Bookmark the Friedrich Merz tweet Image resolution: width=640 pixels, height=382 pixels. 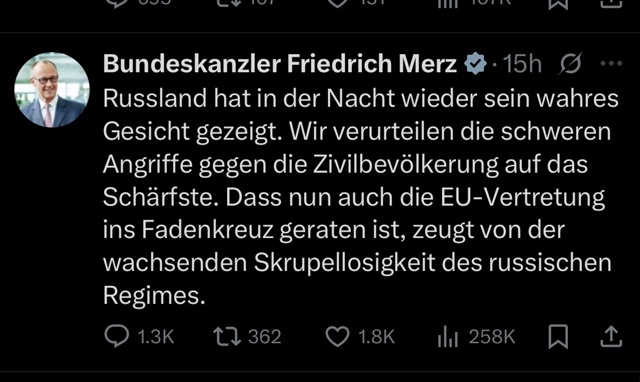(558, 337)
